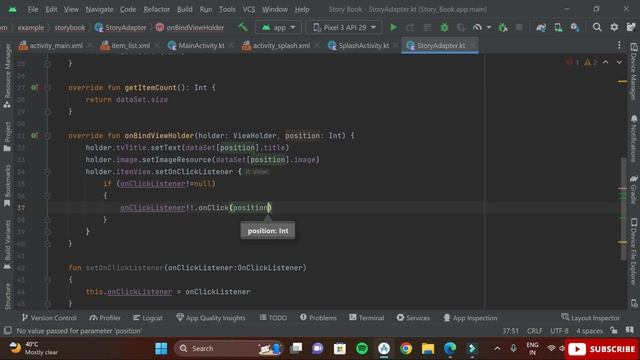The image size is (640, 360).
Task: Click onBindViewHolder in breadcrumb bar
Action: [x=190, y=27]
